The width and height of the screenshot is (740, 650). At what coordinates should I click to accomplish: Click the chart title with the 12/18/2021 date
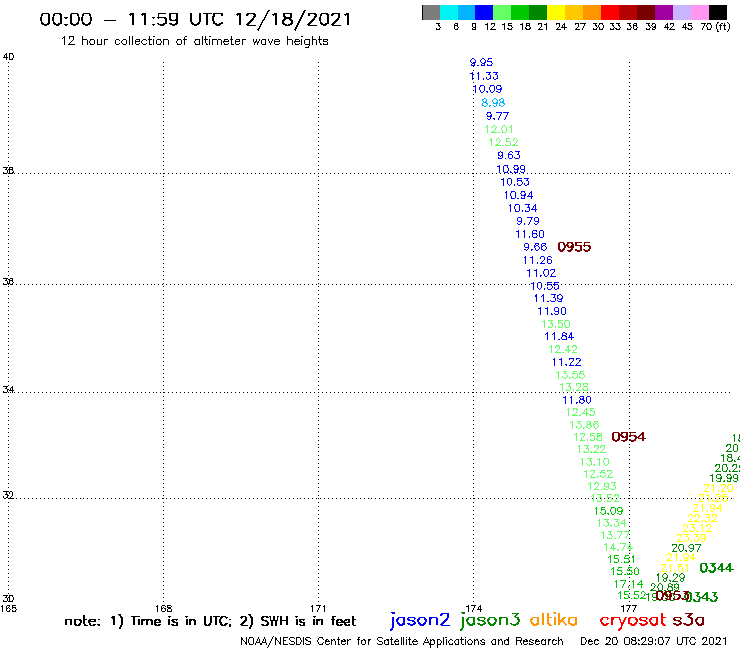tap(195, 19)
